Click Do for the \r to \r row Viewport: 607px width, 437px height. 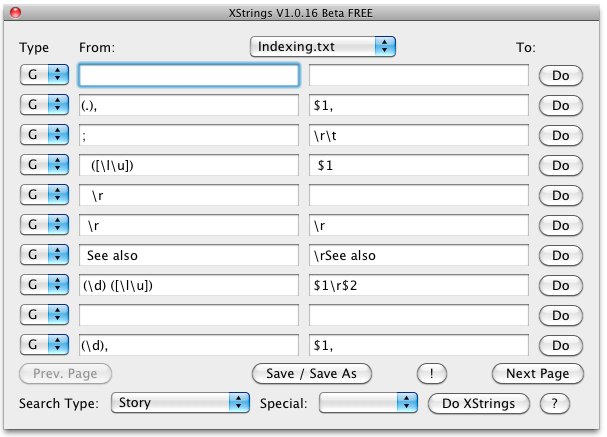[x=561, y=225]
